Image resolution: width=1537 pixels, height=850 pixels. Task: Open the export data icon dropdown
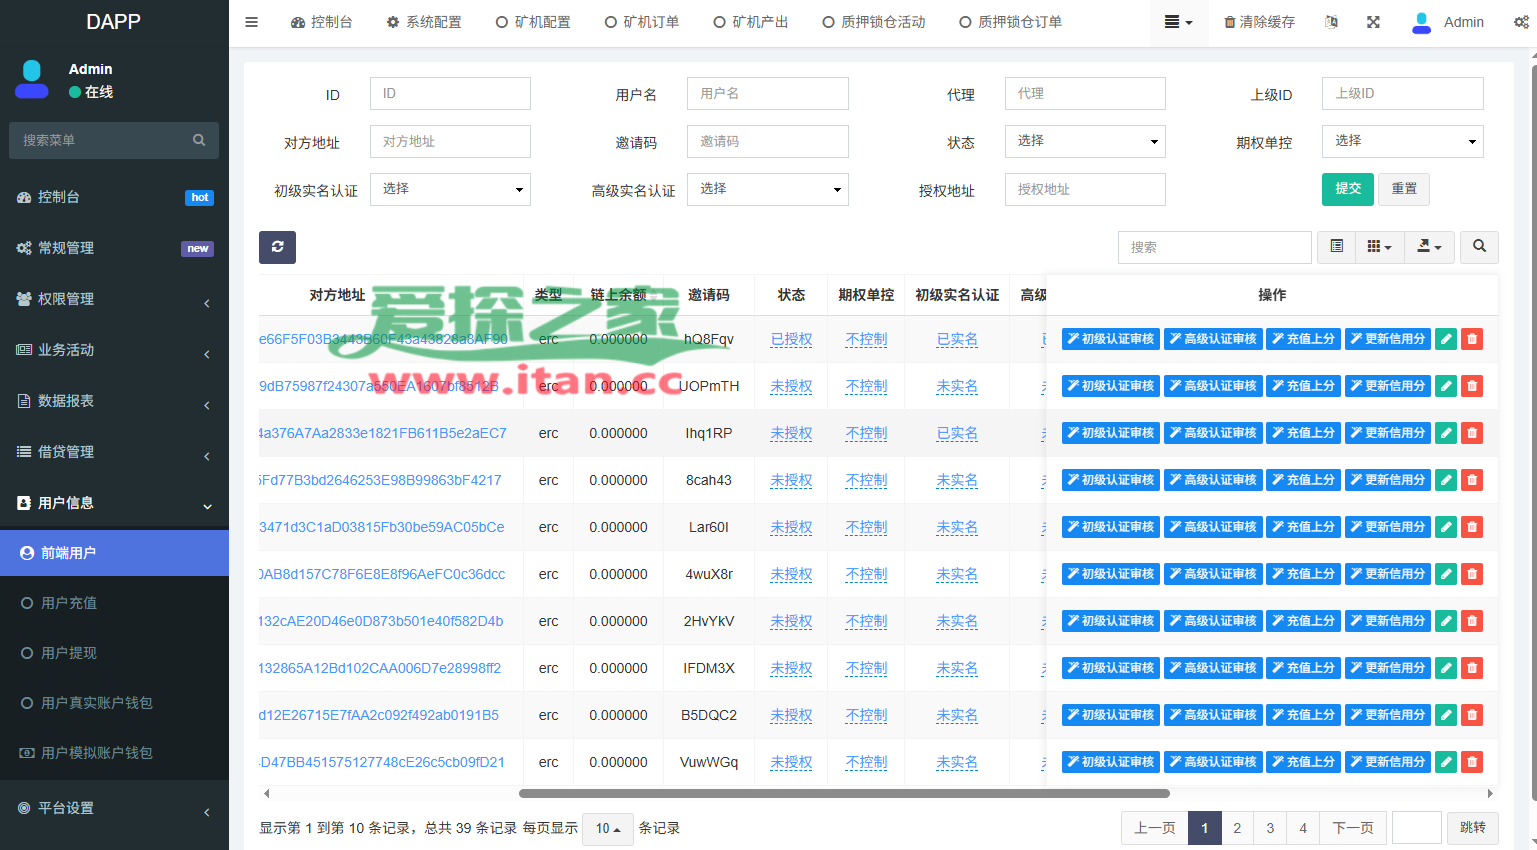coord(1429,246)
